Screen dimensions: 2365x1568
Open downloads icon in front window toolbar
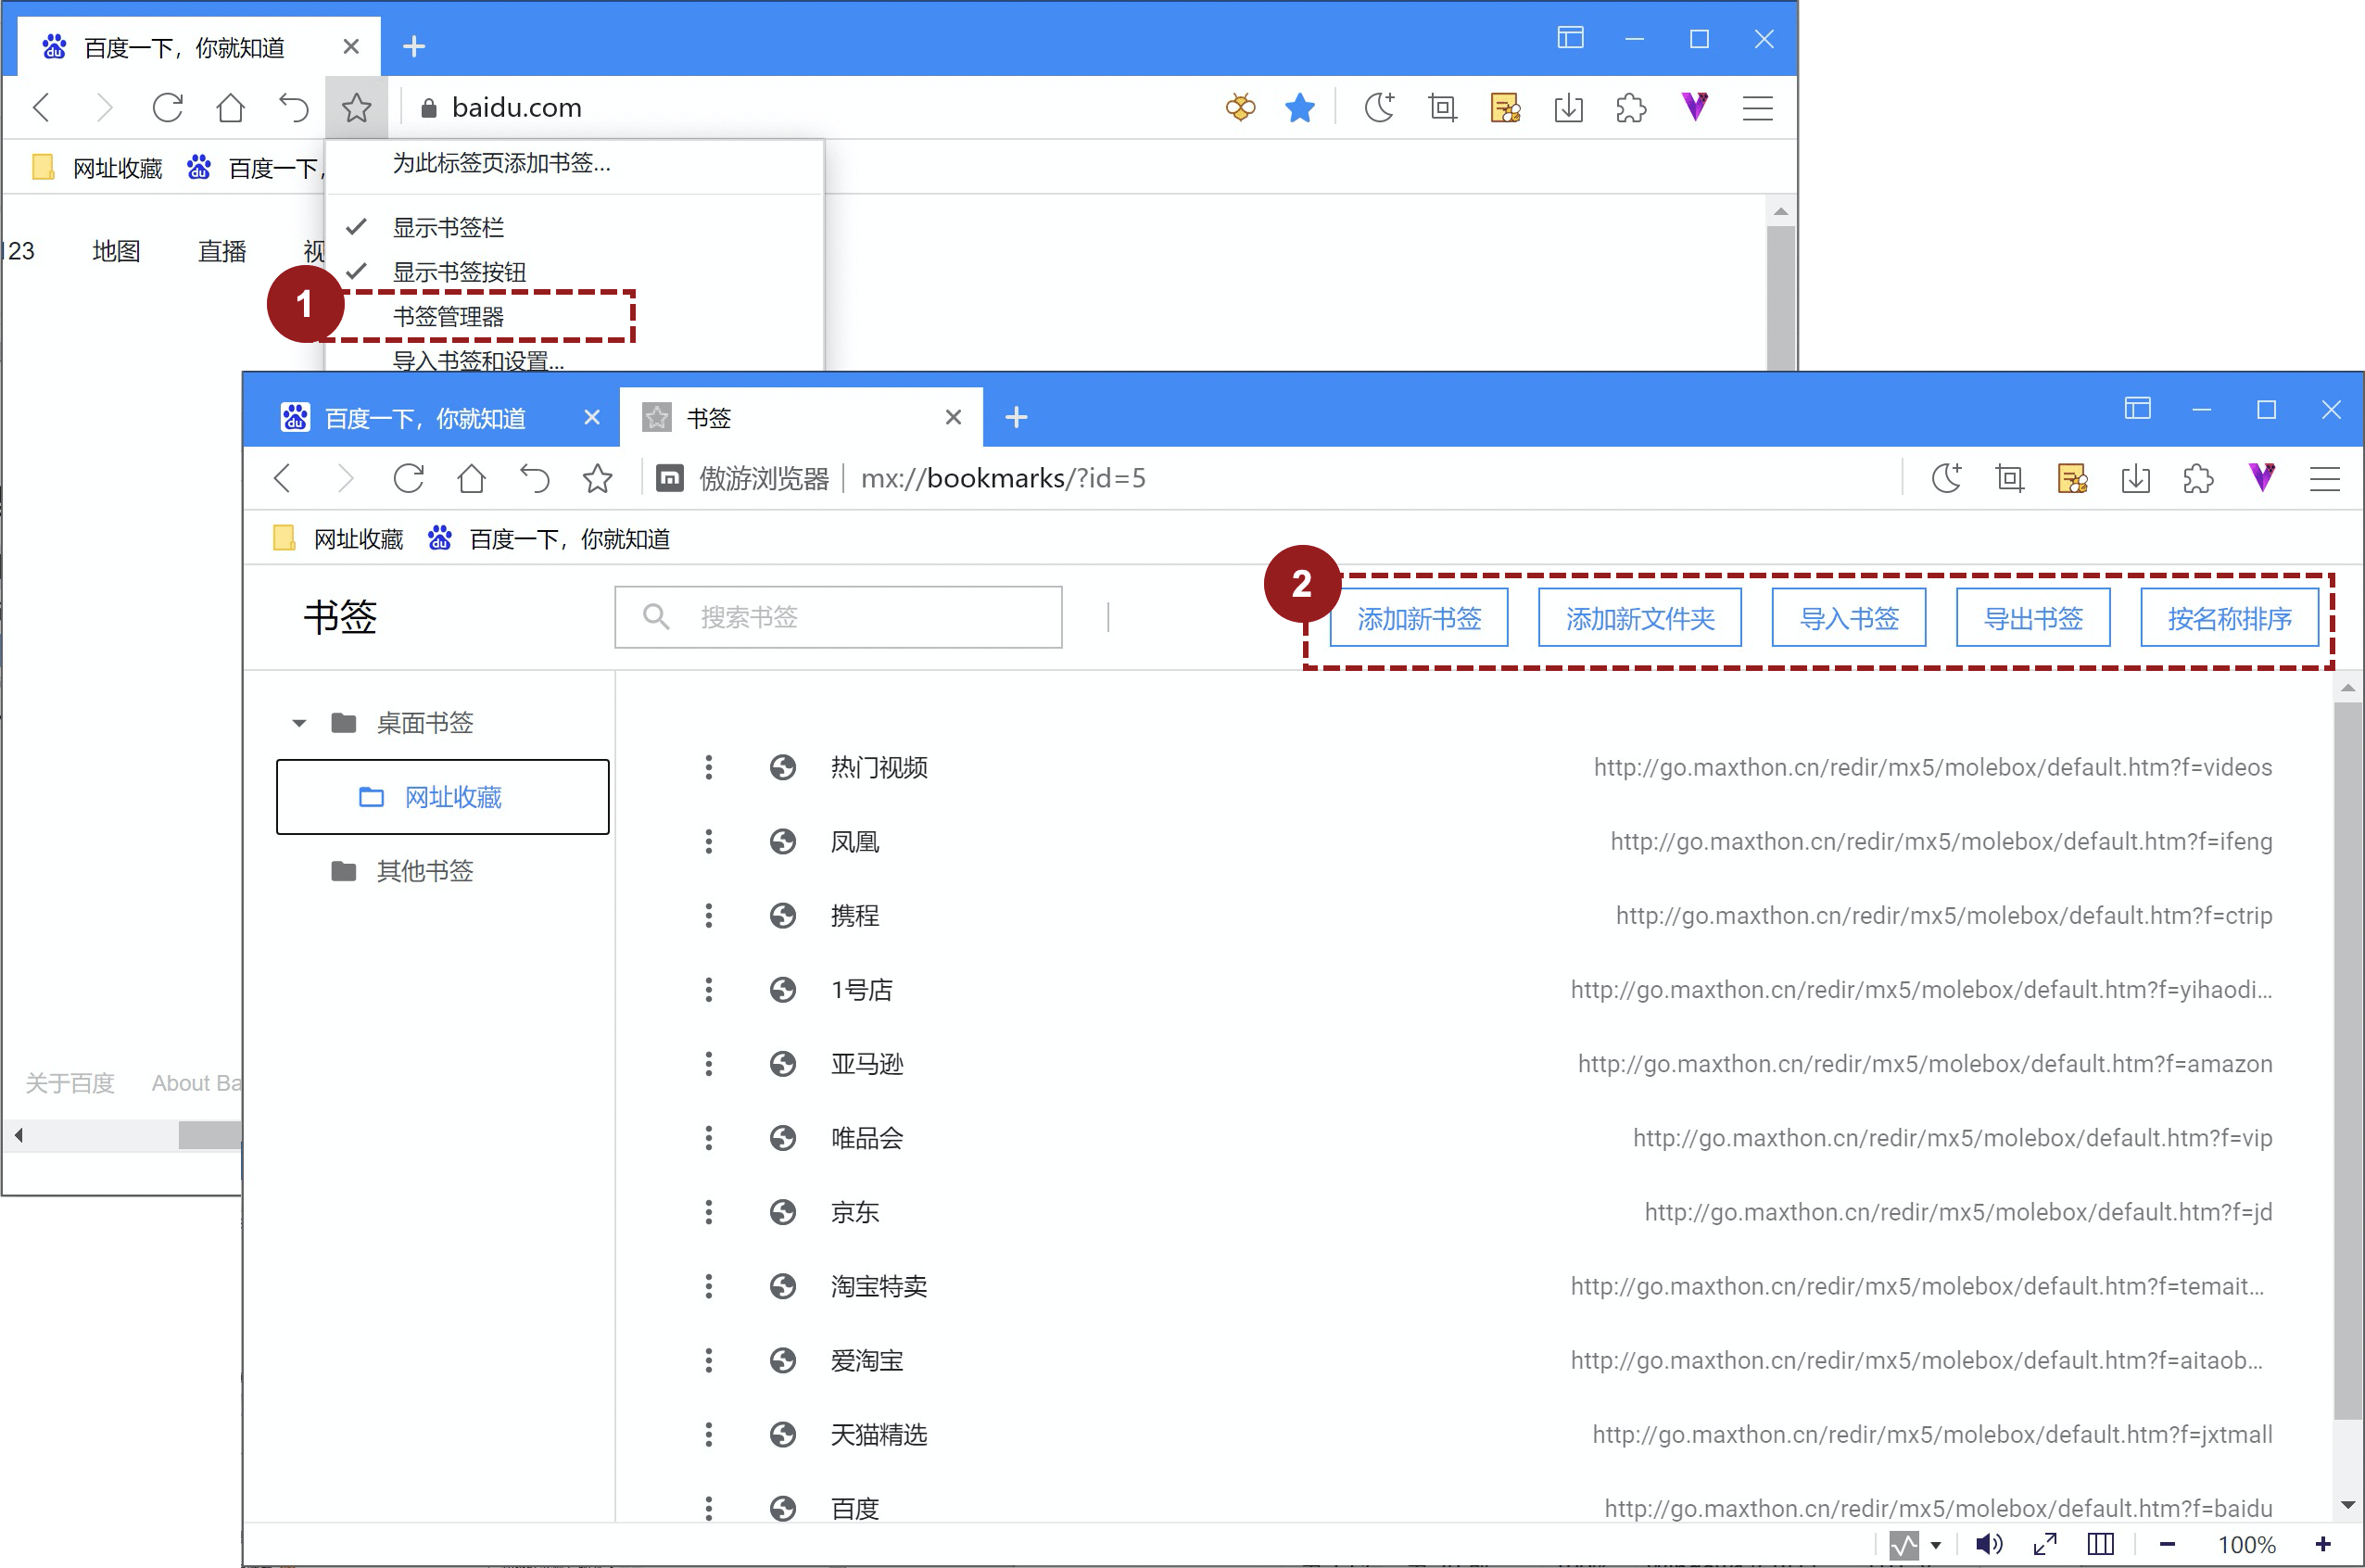[2135, 478]
